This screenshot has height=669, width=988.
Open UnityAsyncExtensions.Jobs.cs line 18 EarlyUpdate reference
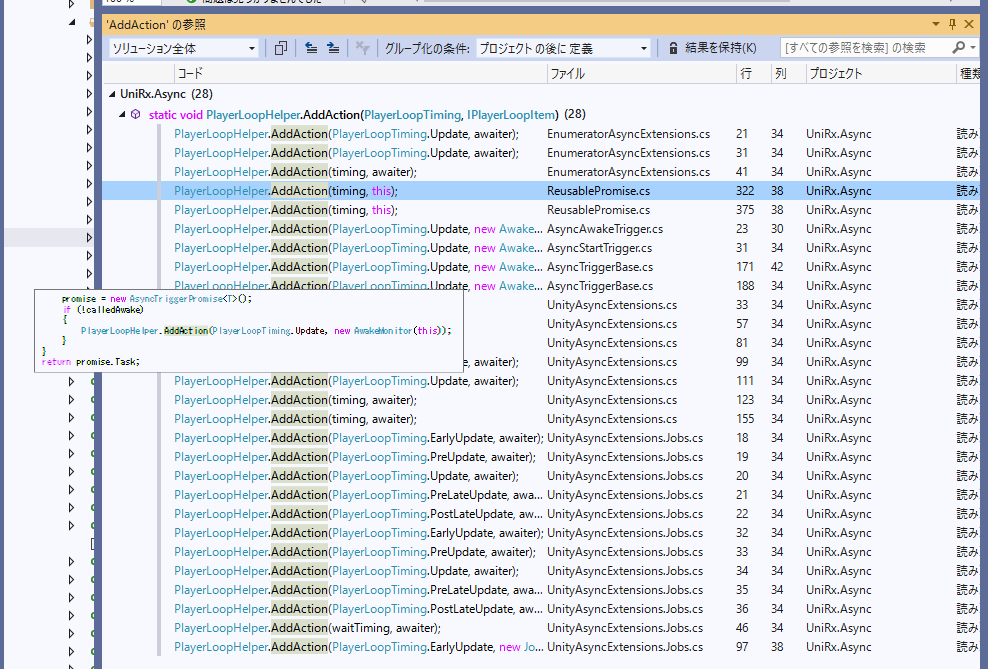541,438
